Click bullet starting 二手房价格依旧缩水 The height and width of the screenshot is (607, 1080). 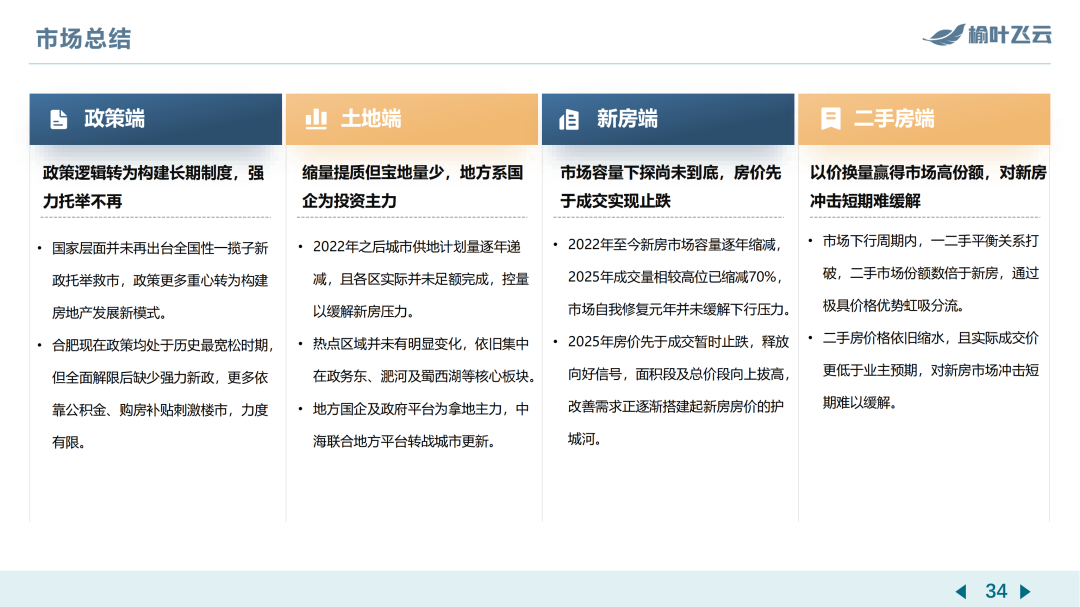tap(924, 370)
